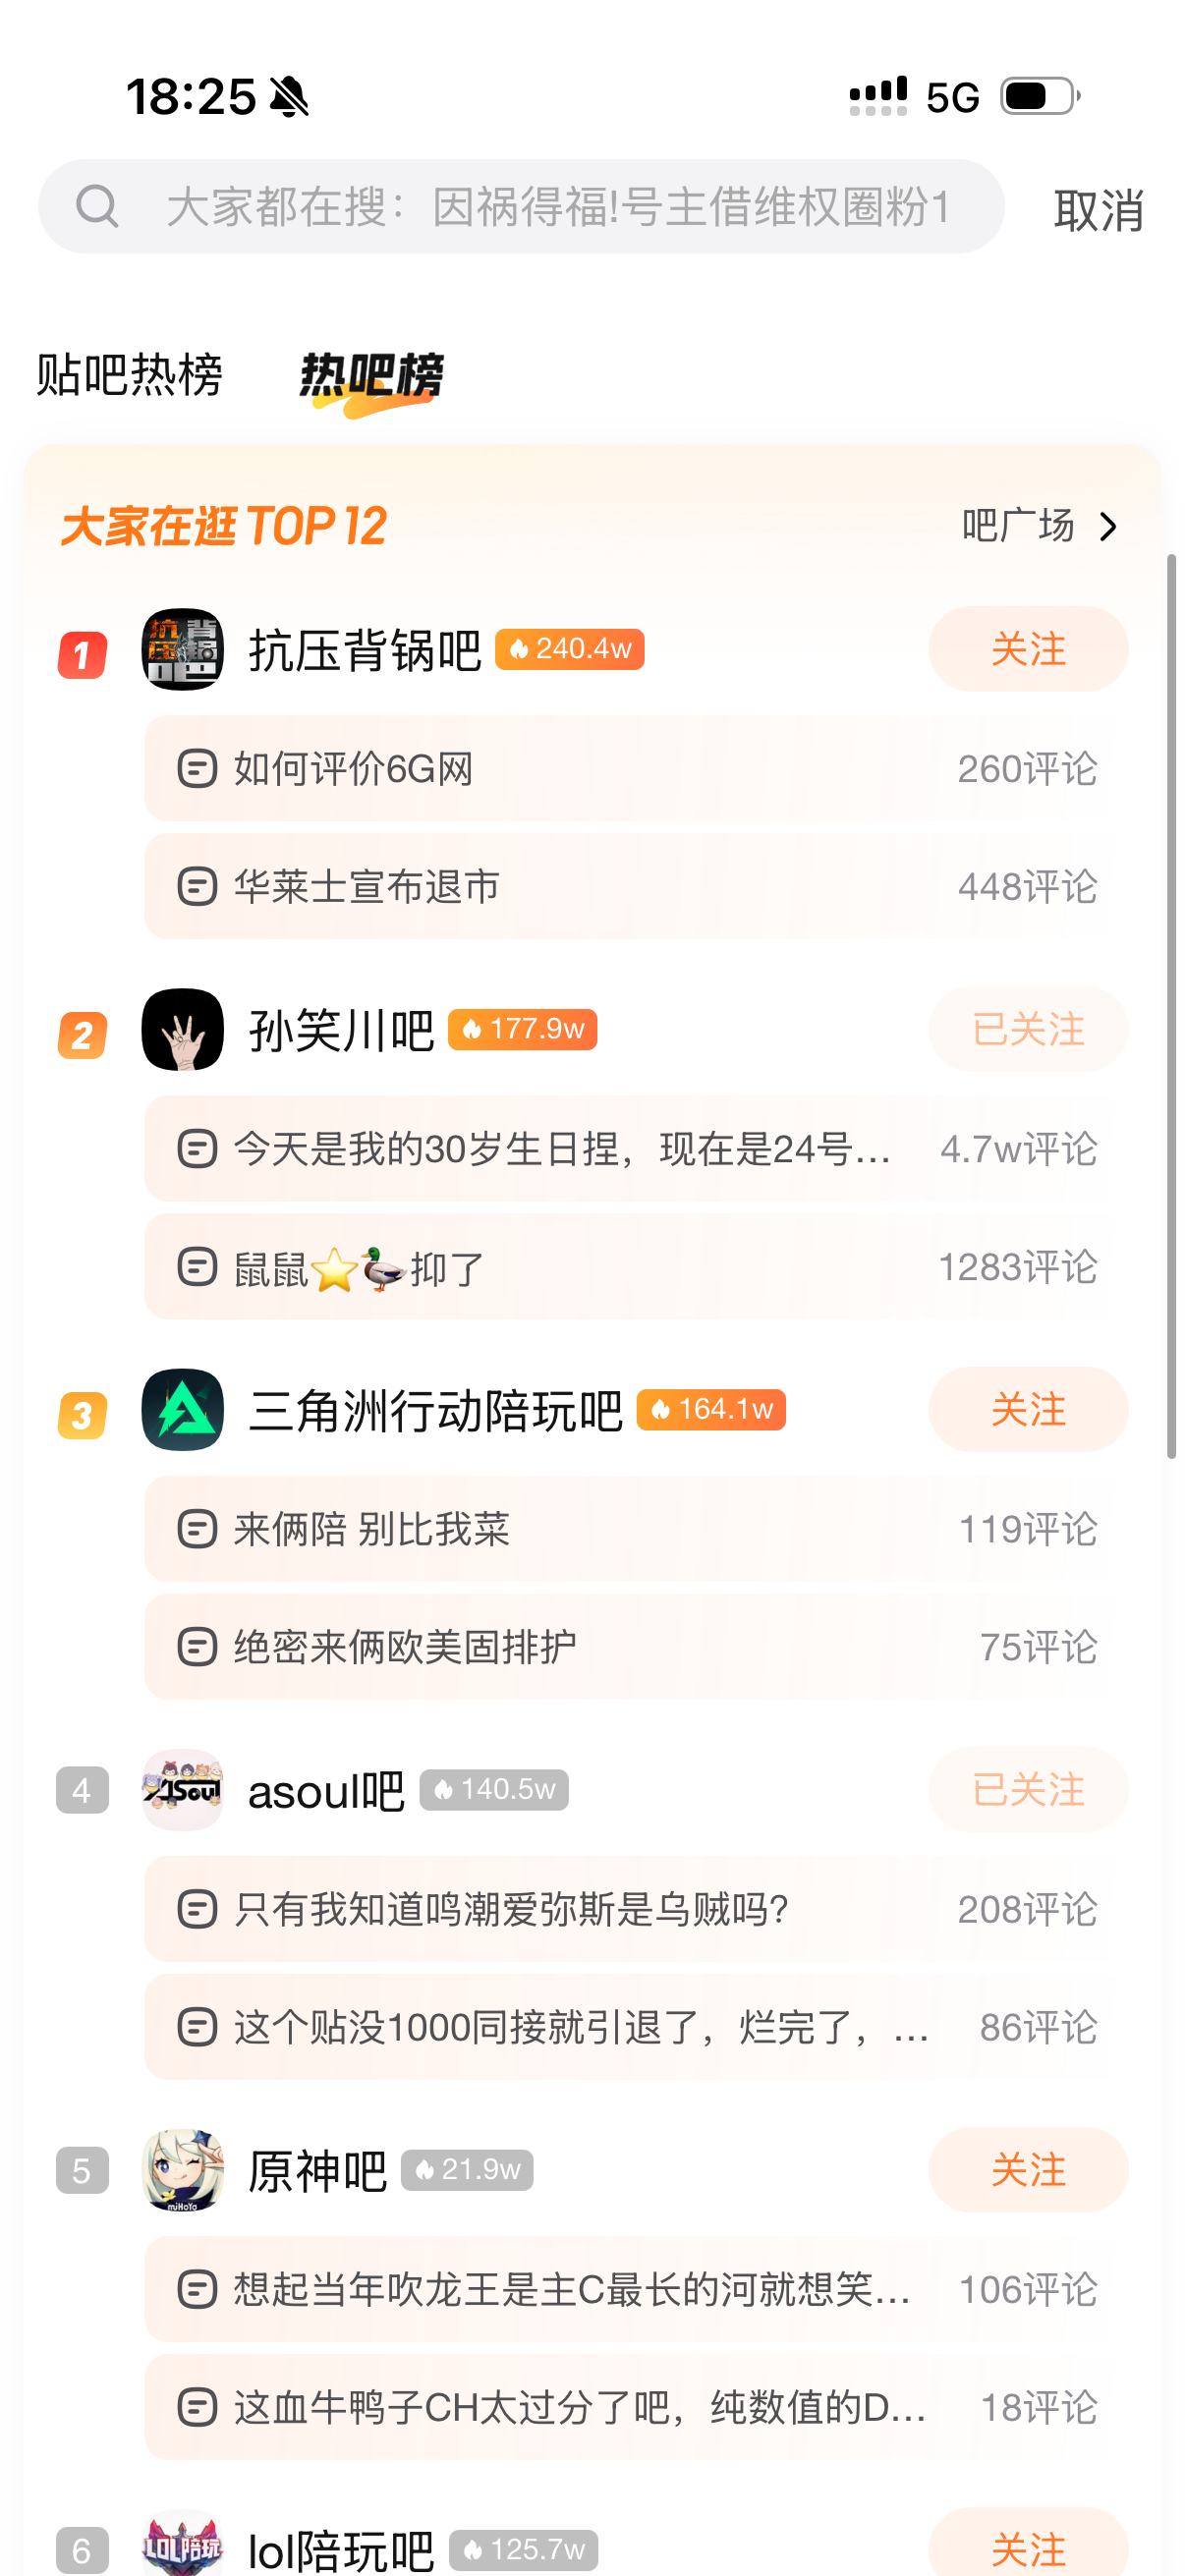Follow 原神吧 with 关注 button
Viewport: 1185px width, 2576px height.
(x=1027, y=2169)
